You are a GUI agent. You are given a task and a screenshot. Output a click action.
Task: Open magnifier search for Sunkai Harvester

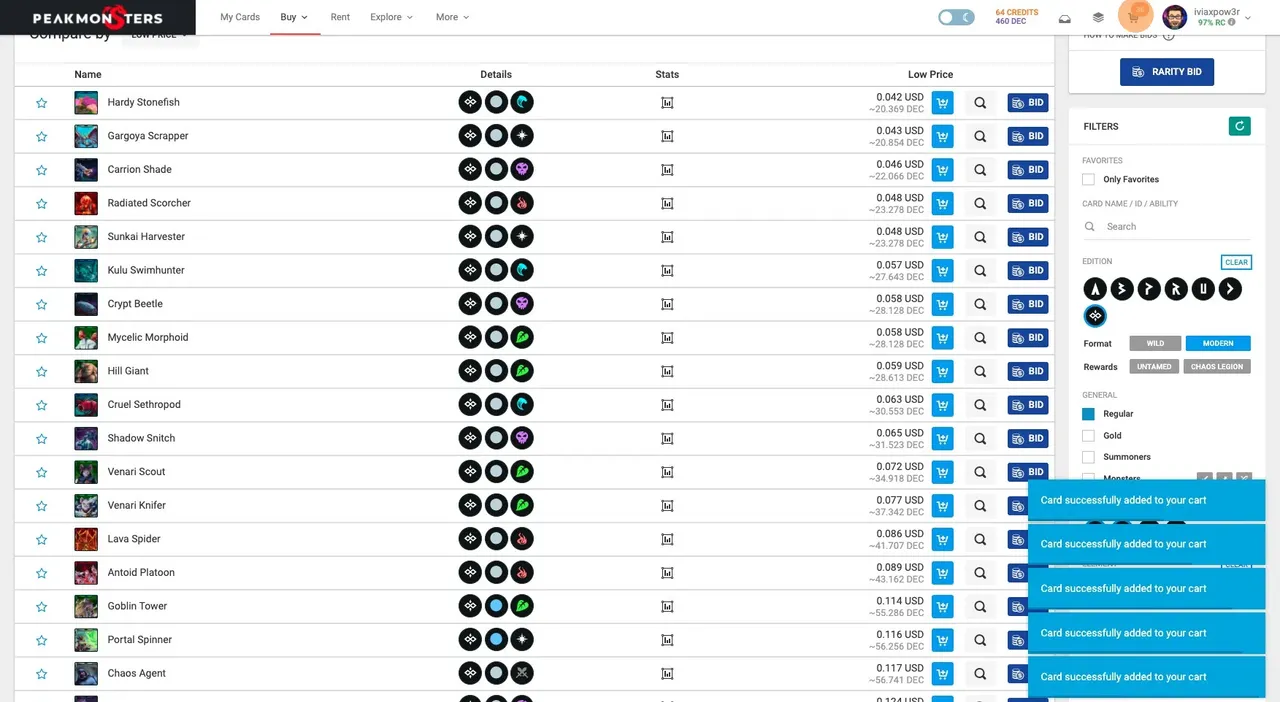[980, 237]
